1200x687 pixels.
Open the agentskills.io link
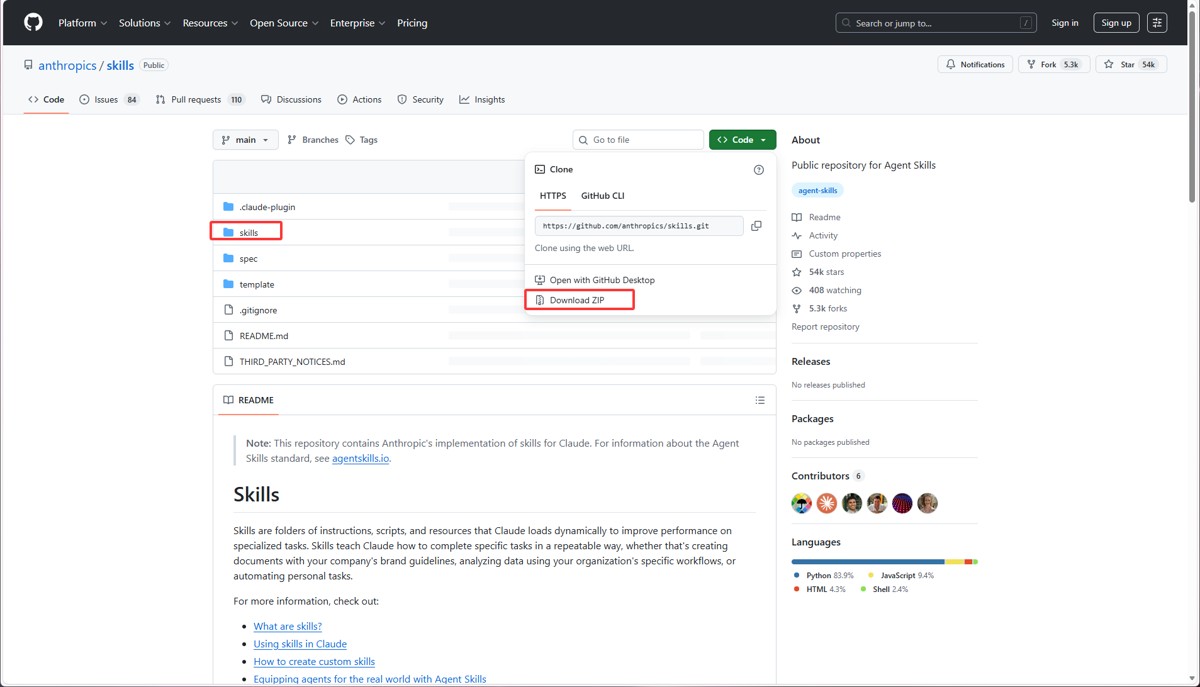point(360,458)
